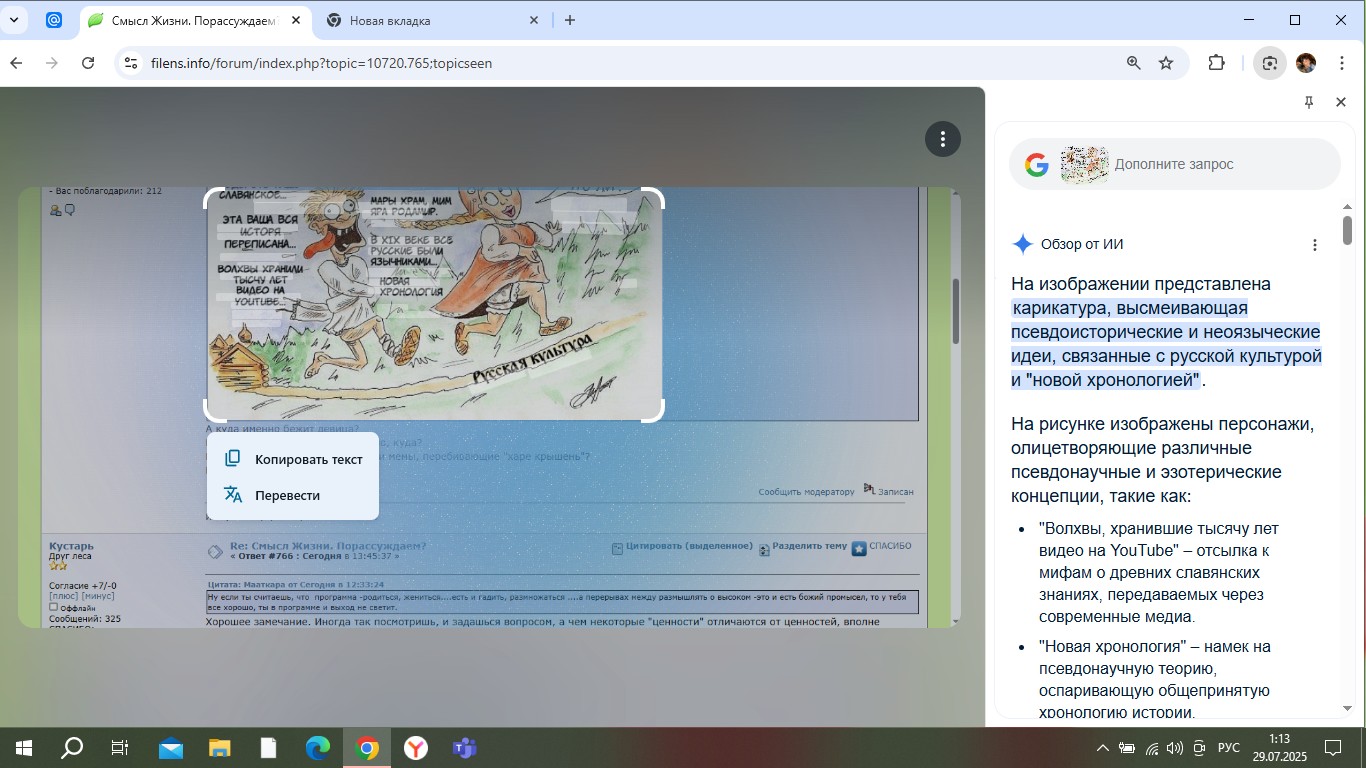1366x768 pixels.
Task: Open File Explorer from taskbar
Action: click(x=219, y=748)
